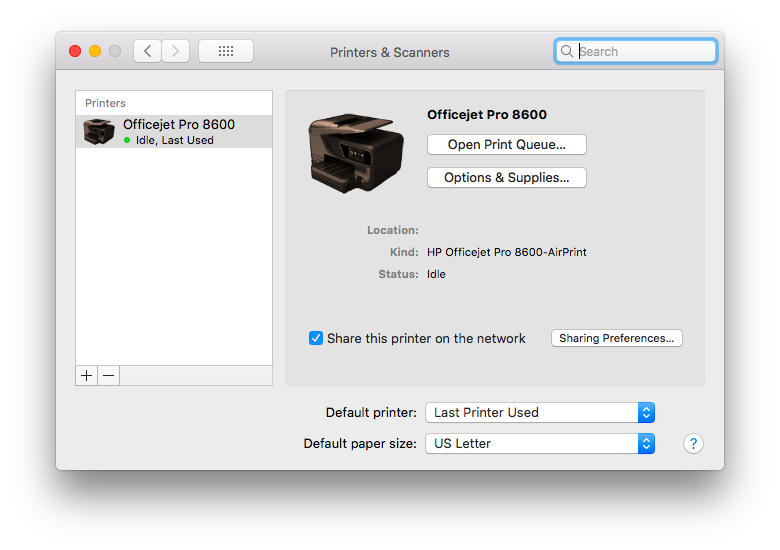Open Sharing Preferences

(616, 338)
